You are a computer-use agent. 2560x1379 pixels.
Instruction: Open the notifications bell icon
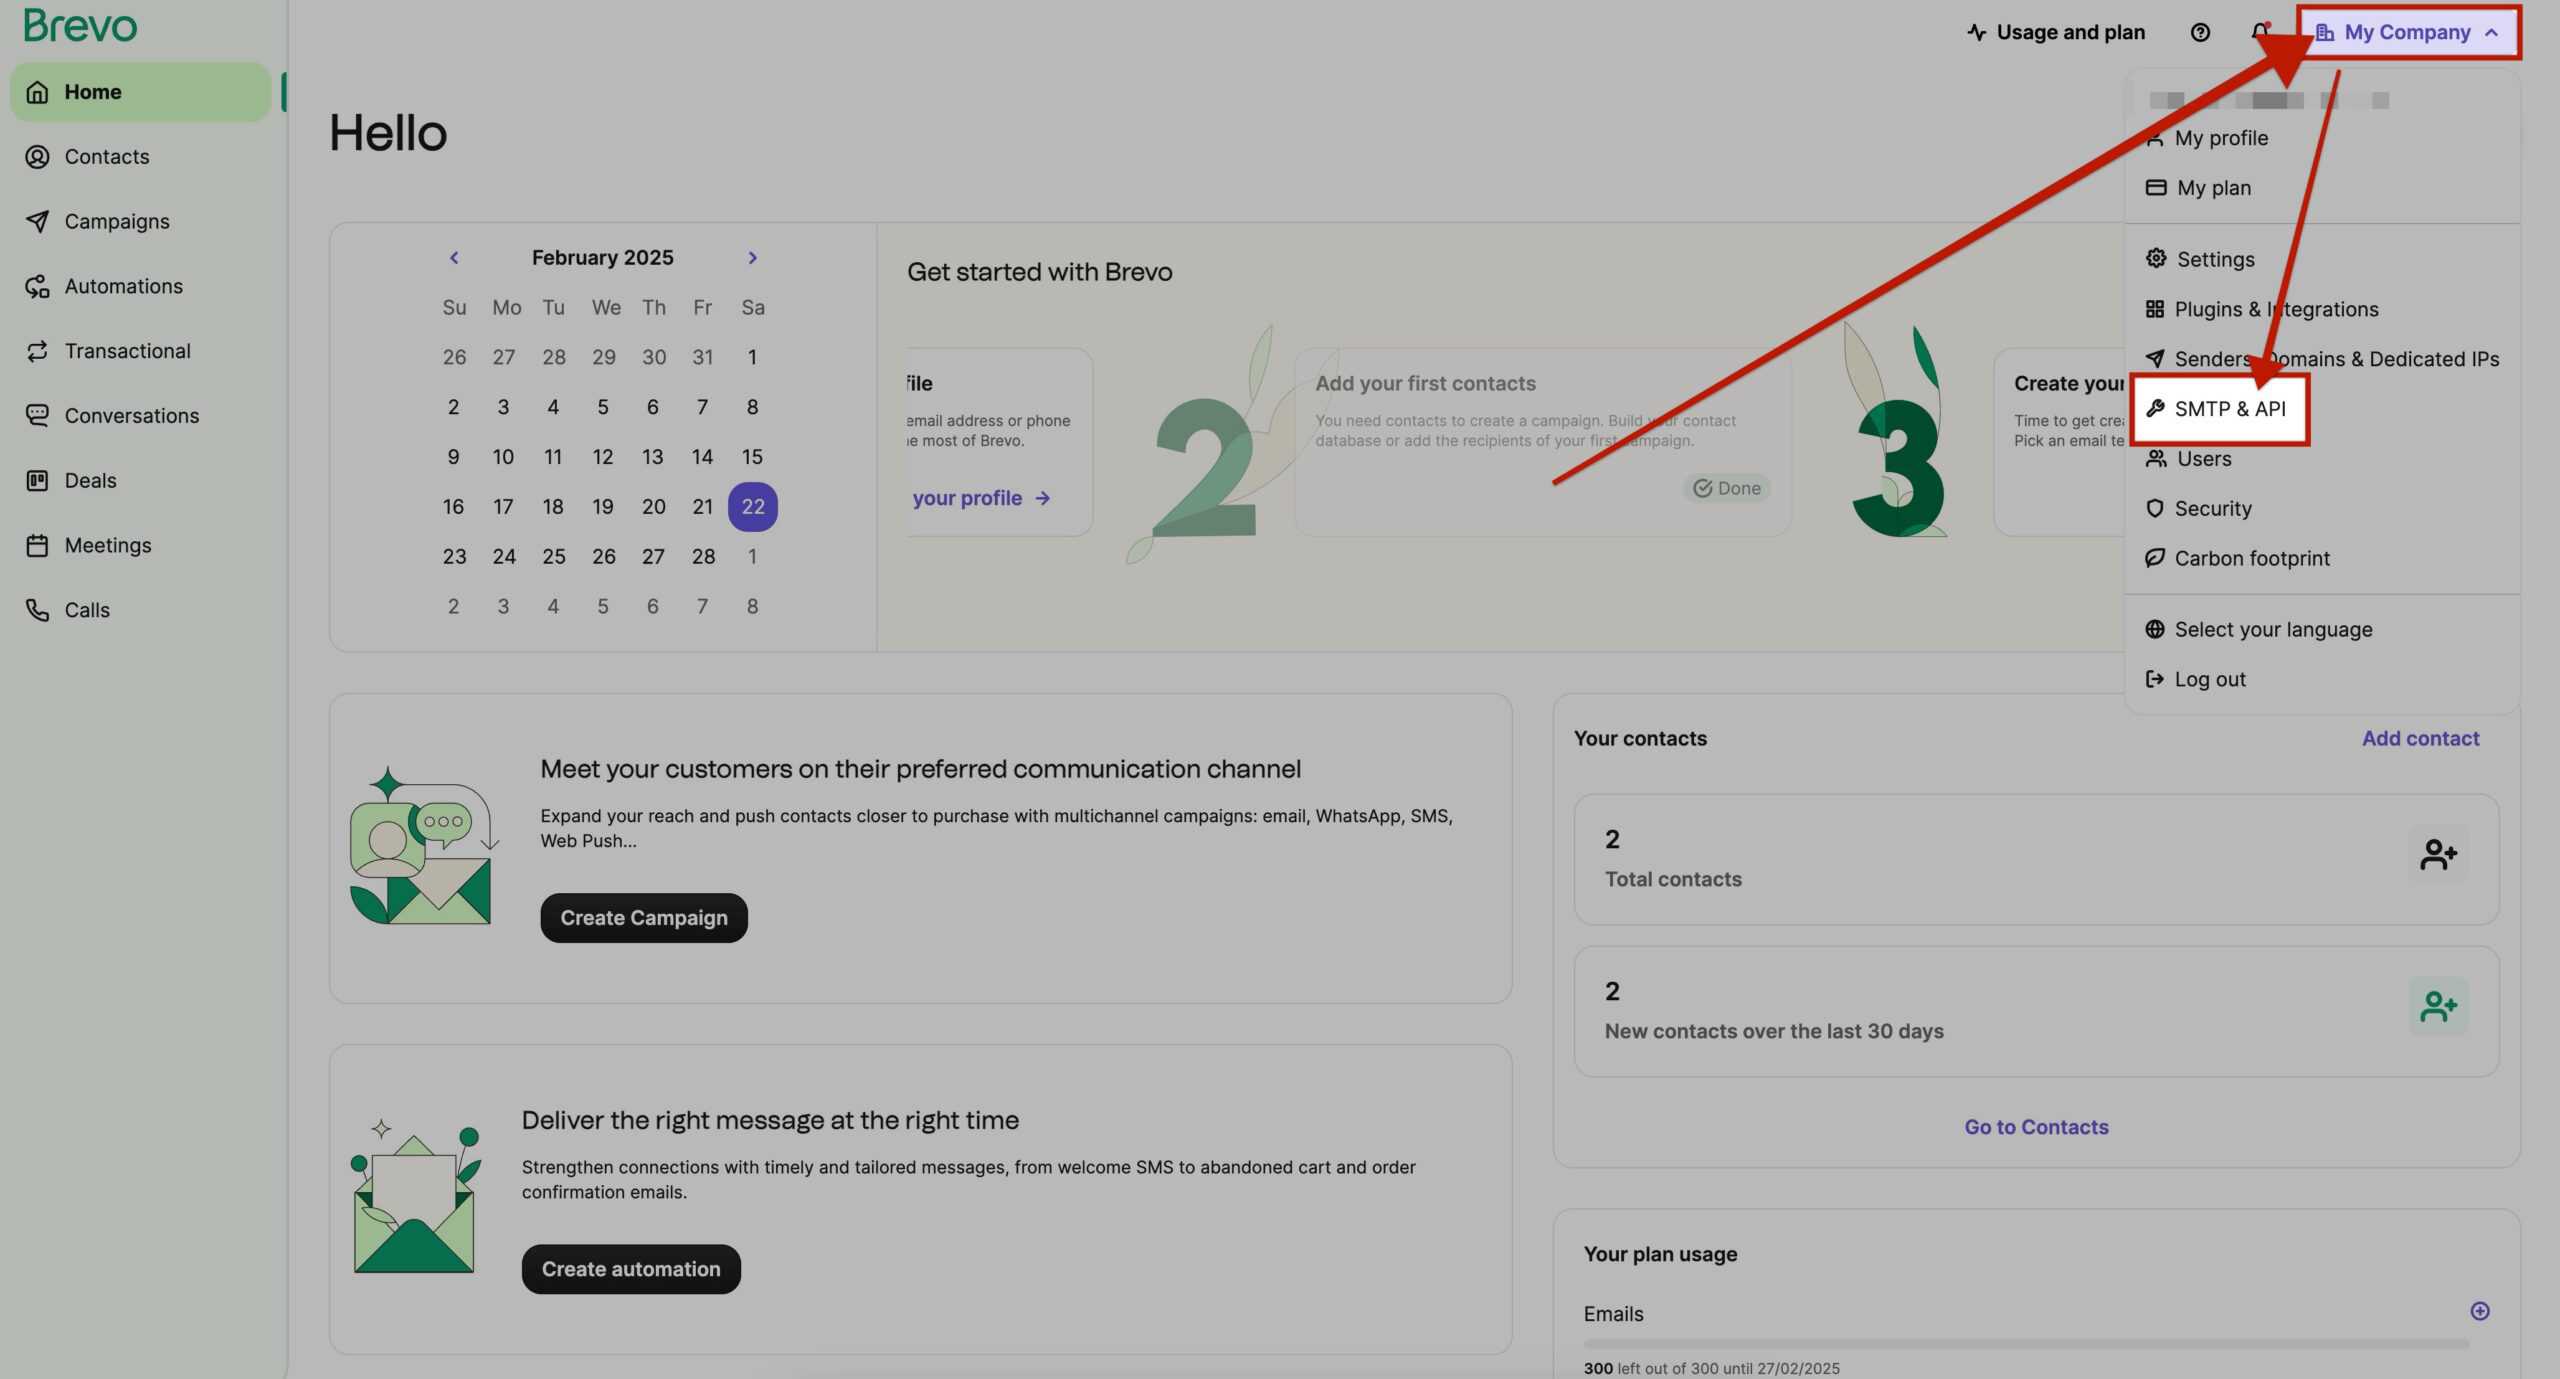2260,32
